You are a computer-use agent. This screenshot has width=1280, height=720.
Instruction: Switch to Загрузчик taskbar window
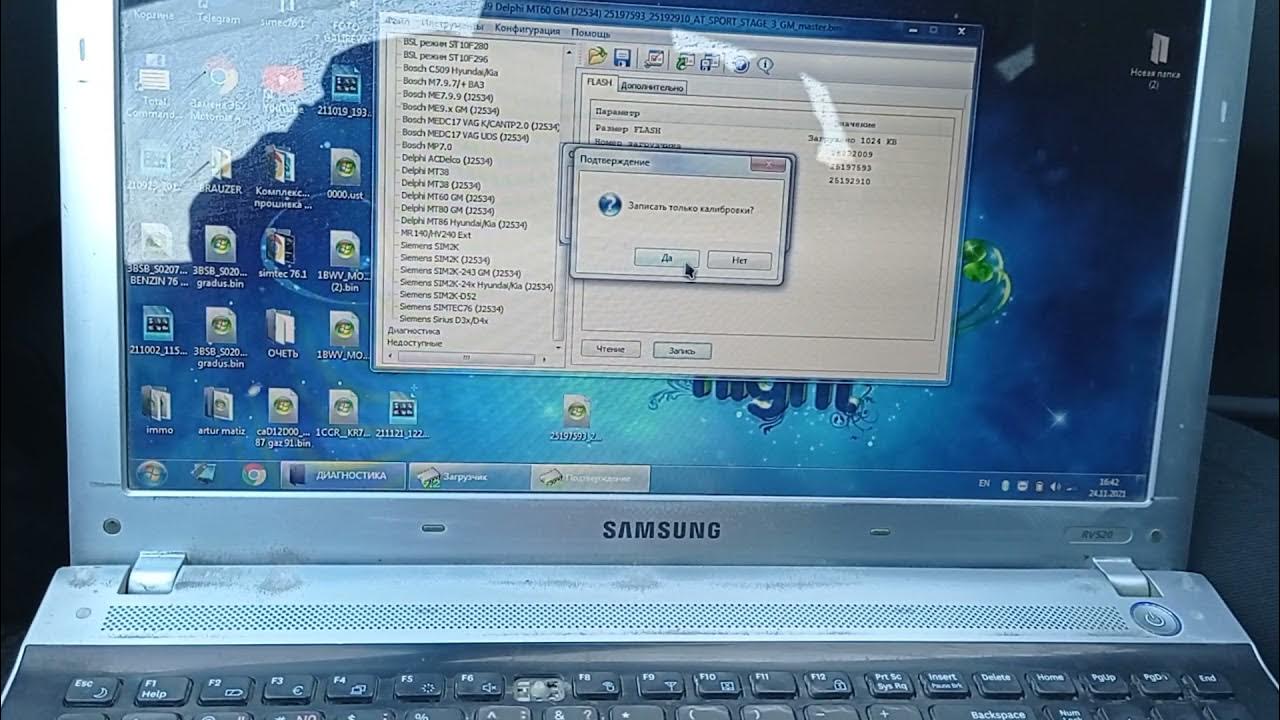pos(468,477)
